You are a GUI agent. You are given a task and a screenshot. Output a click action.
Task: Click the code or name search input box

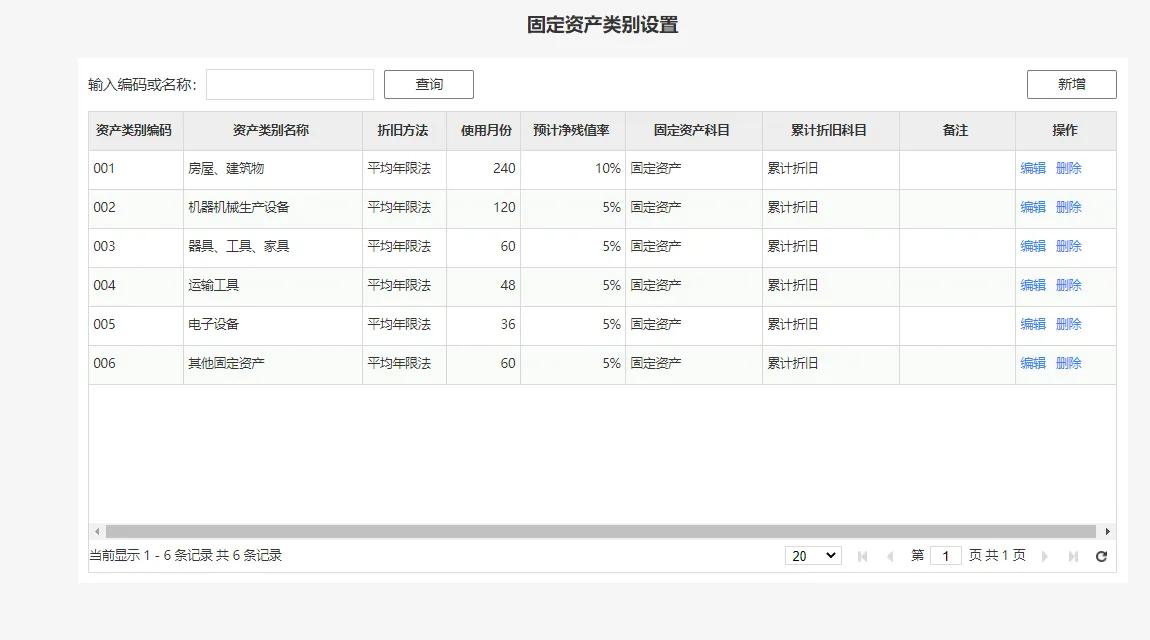tap(289, 84)
